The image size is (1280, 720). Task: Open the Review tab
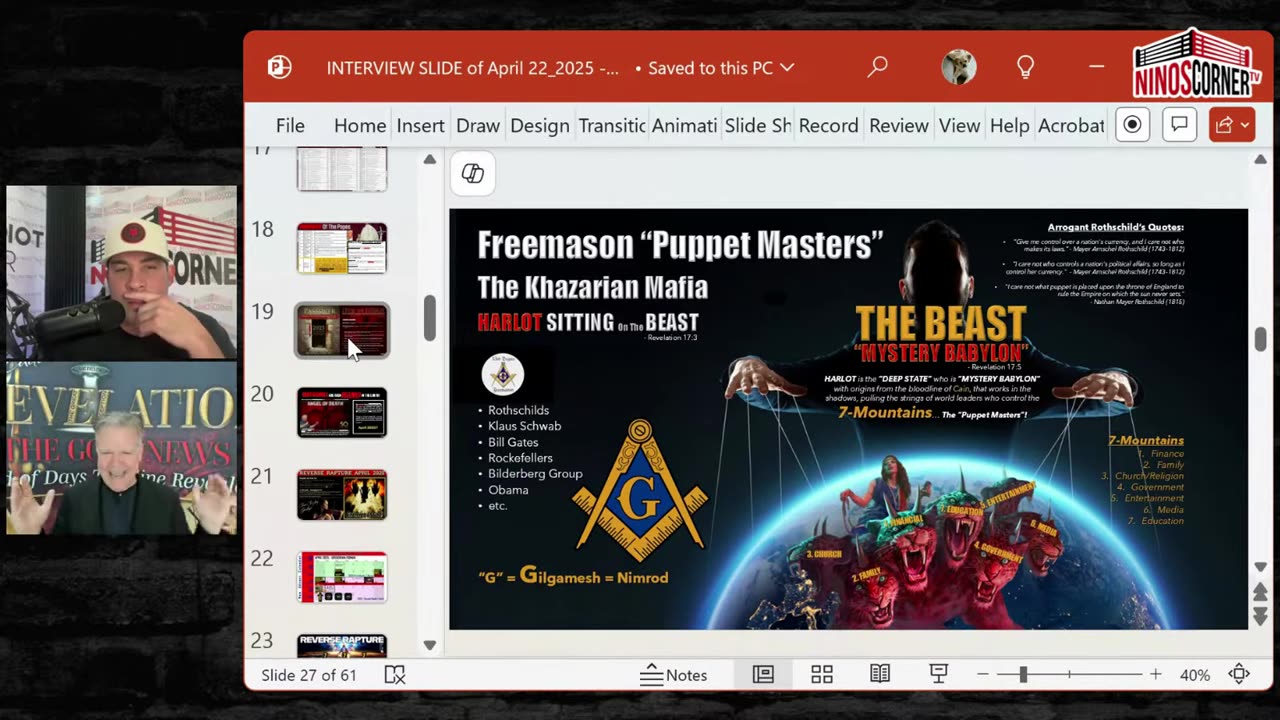click(x=898, y=125)
